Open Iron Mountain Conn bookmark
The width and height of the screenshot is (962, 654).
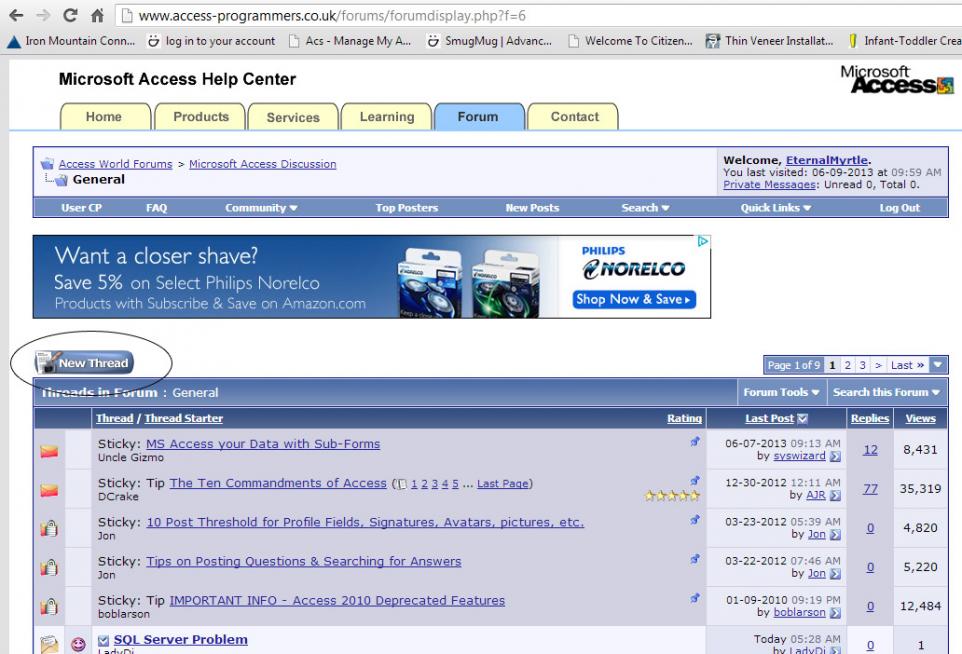[x=71, y=41]
